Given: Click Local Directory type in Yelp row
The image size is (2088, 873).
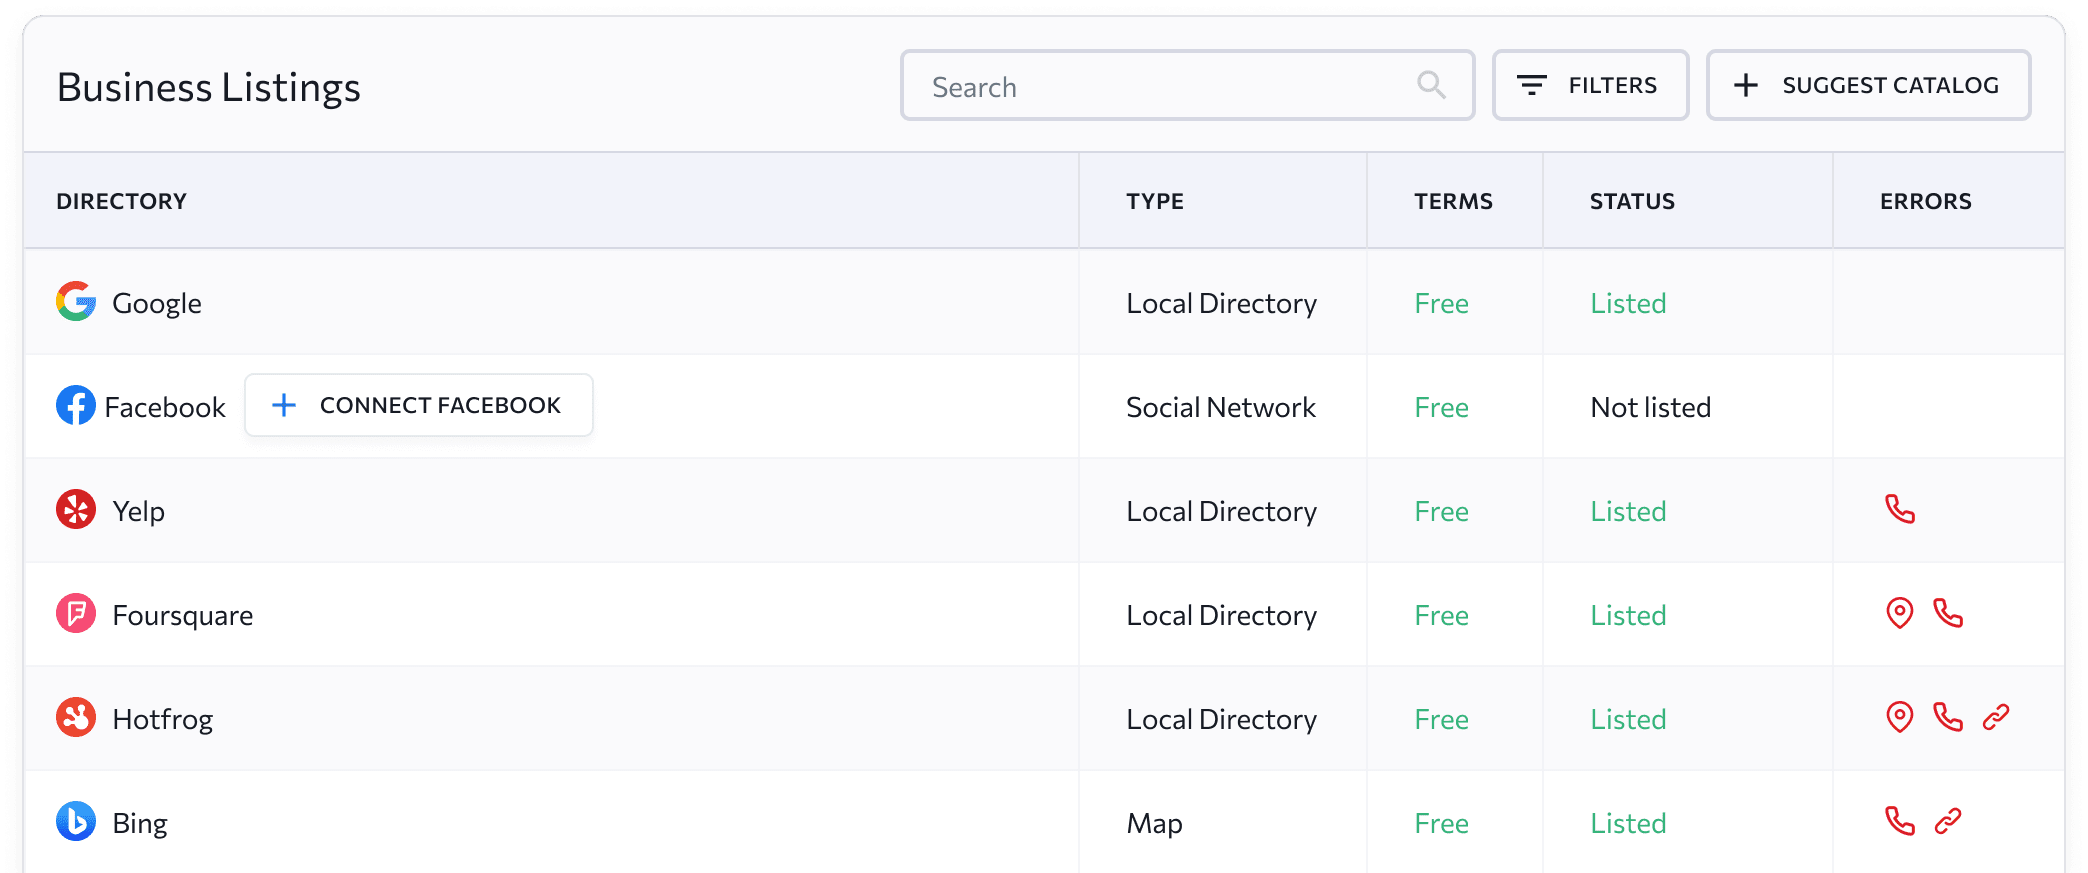Looking at the screenshot, I should click(1222, 511).
